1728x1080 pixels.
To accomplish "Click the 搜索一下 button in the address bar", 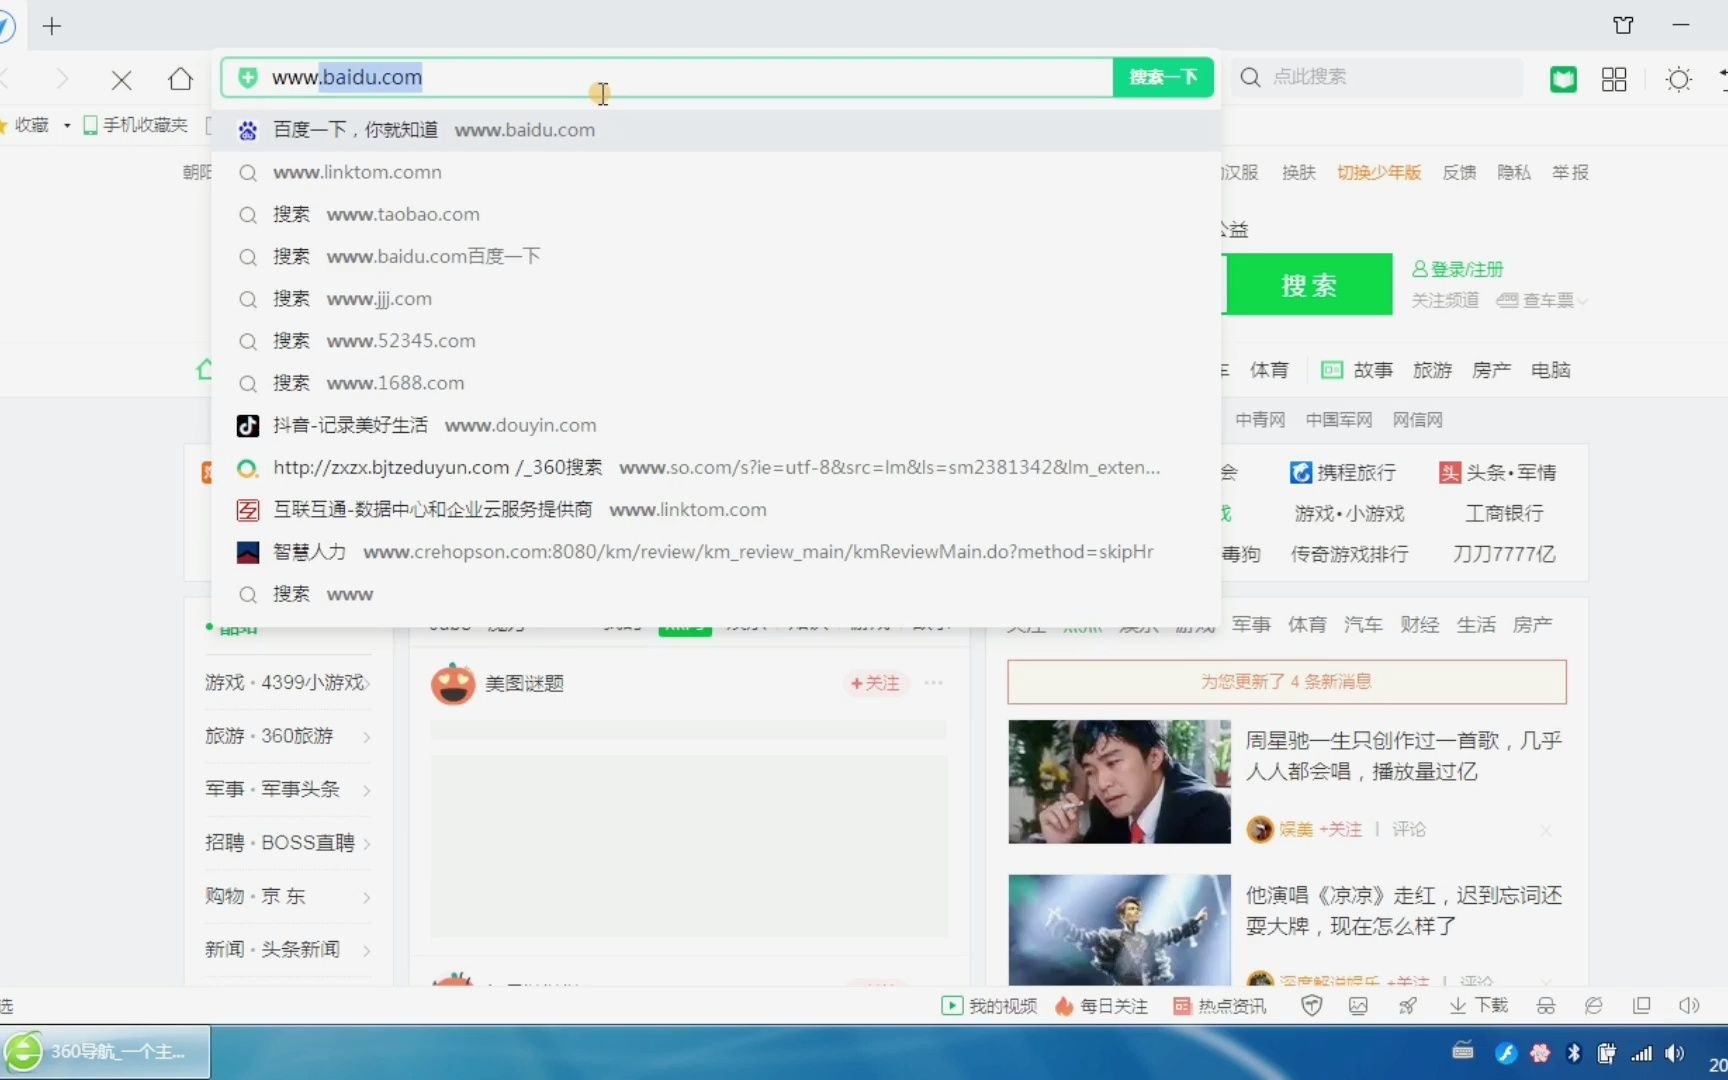I will pyautogui.click(x=1163, y=77).
